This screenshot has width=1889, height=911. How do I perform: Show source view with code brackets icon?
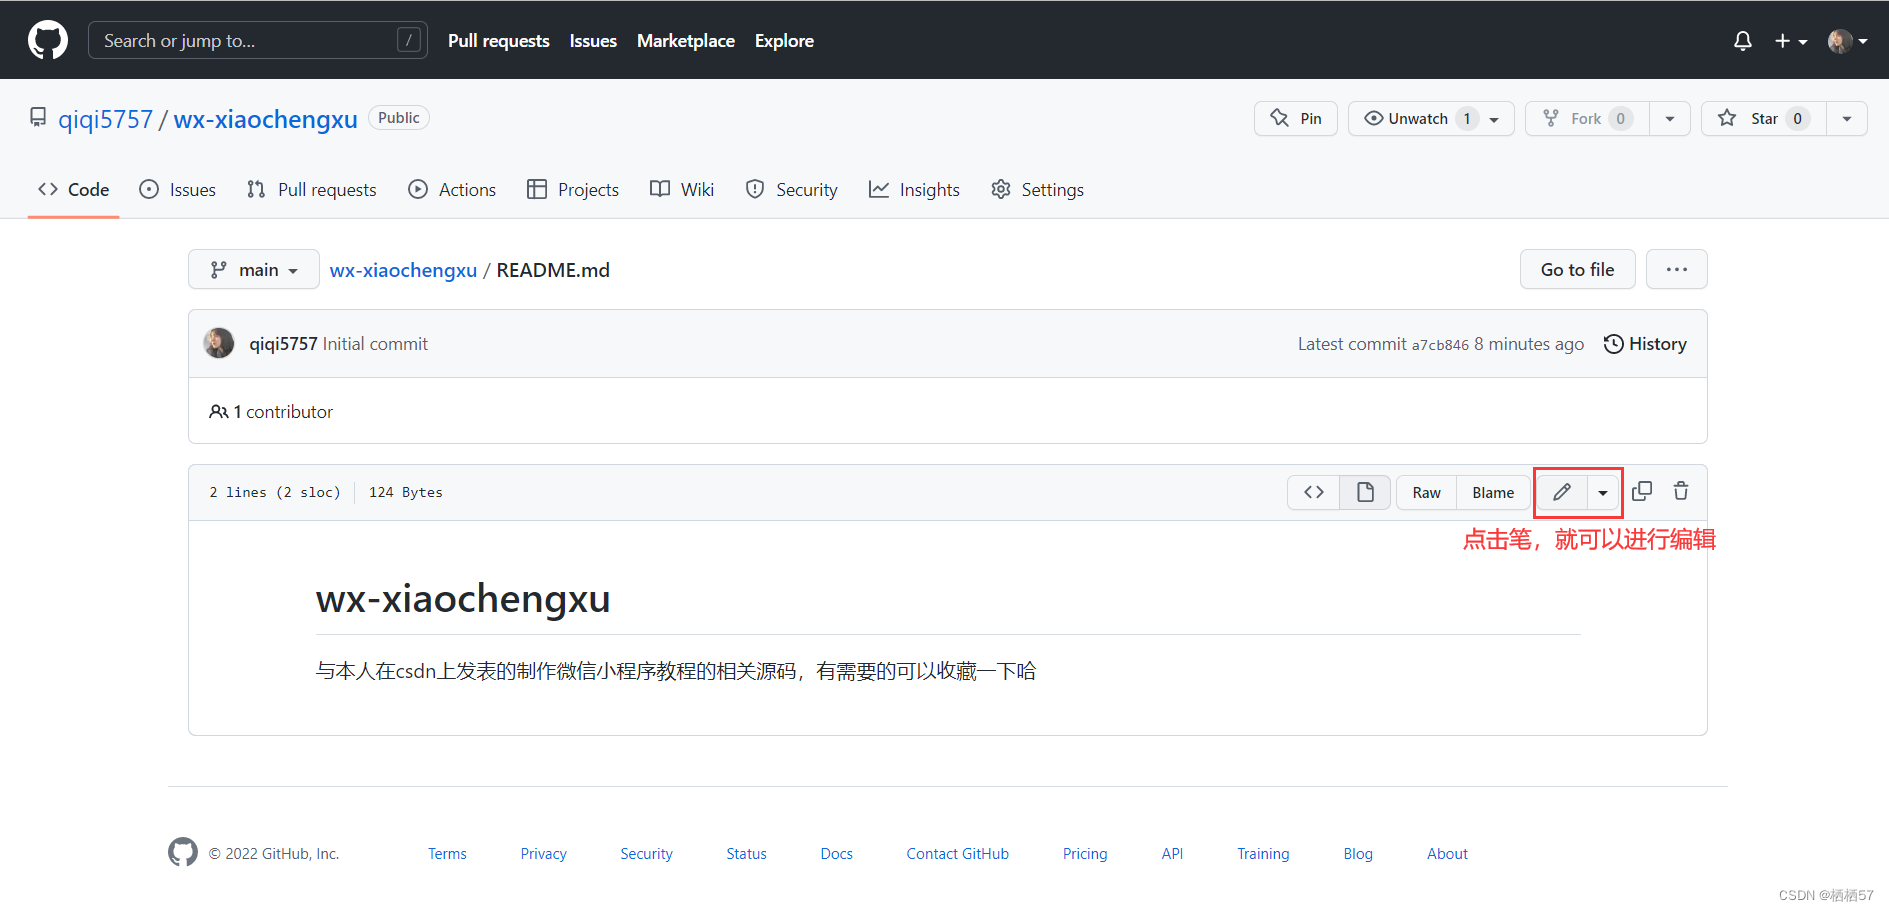pyautogui.click(x=1314, y=492)
